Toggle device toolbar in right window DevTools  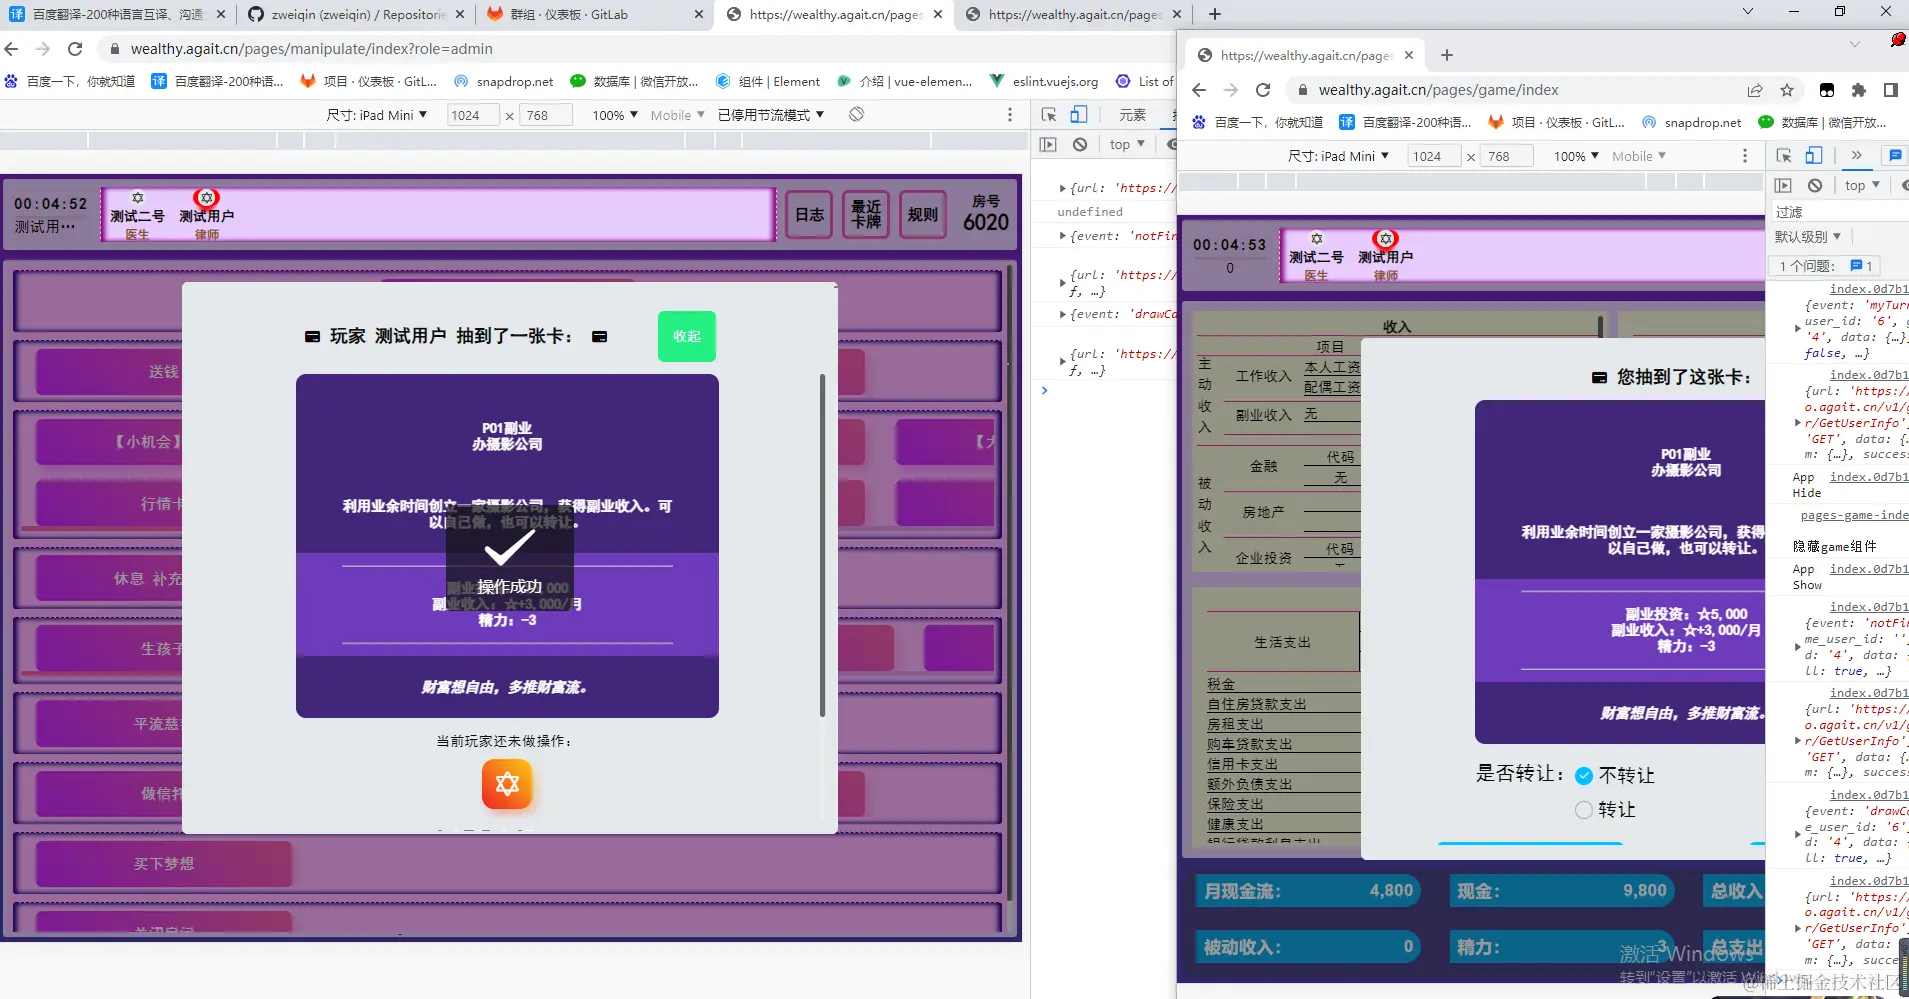[x=1814, y=156]
